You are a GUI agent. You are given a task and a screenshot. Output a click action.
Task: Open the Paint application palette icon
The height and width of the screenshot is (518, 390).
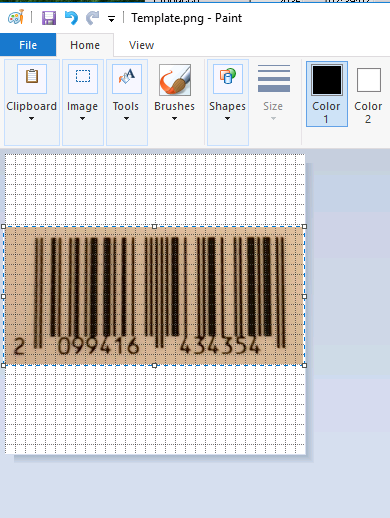point(16,17)
